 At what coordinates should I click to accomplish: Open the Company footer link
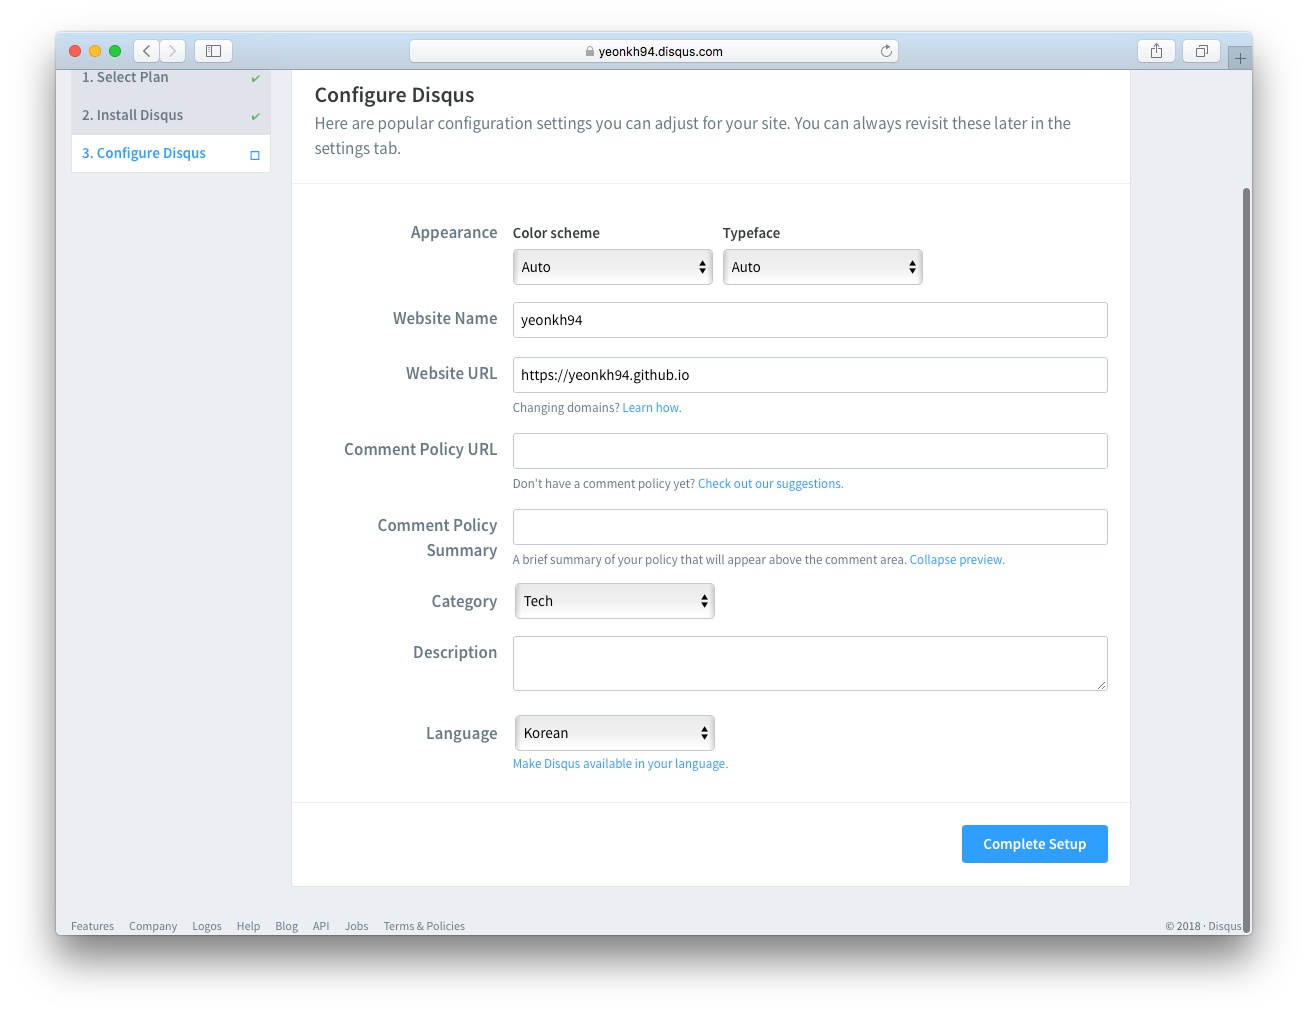tap(153, 926)
